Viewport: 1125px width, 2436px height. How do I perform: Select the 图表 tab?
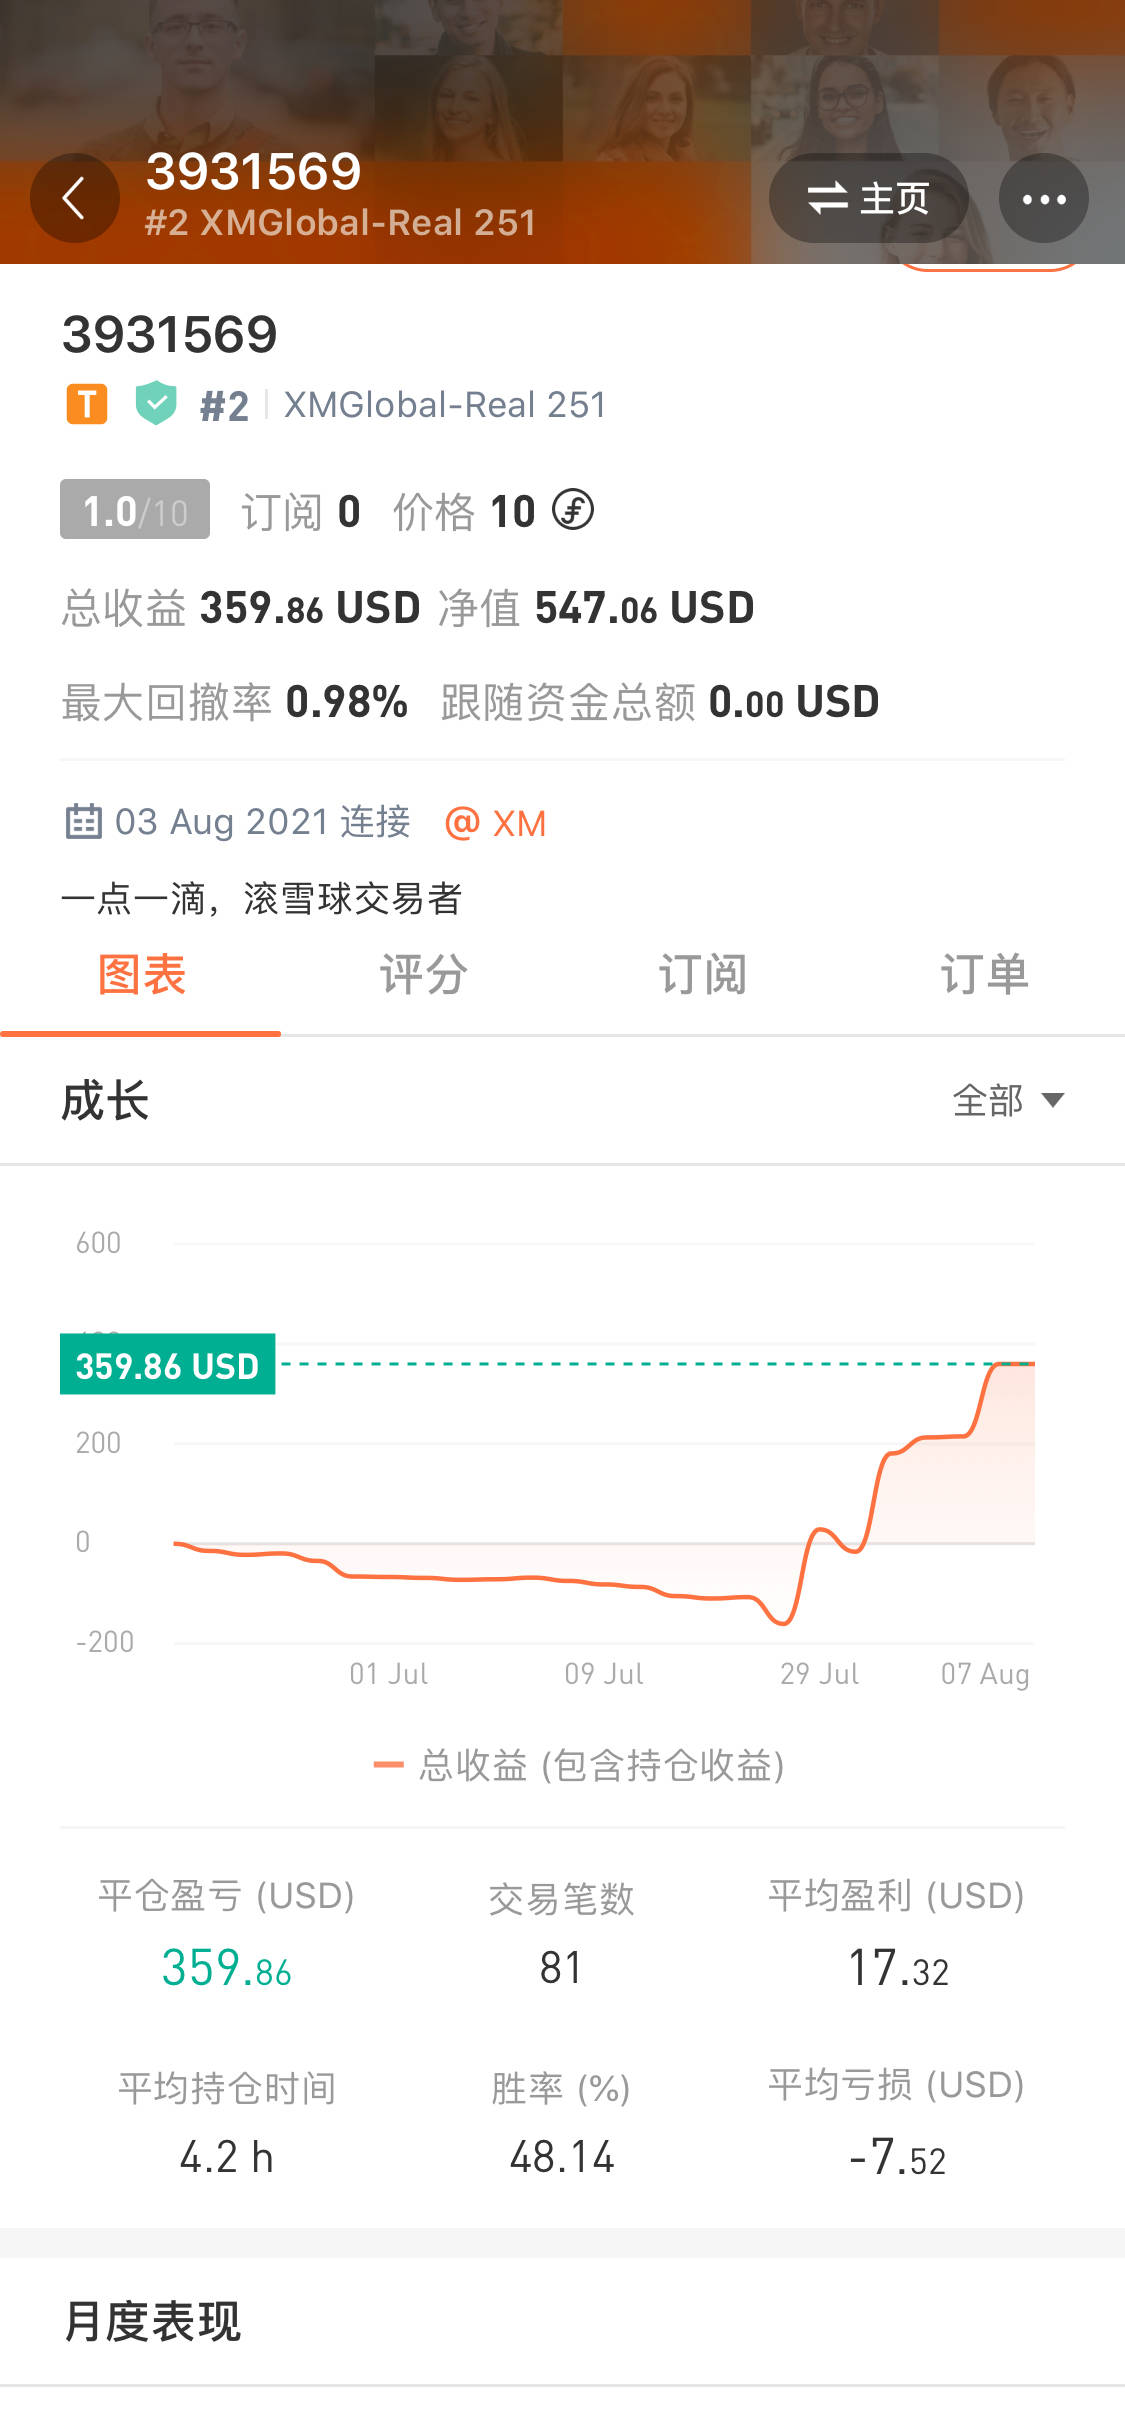[x=141, y=975]
